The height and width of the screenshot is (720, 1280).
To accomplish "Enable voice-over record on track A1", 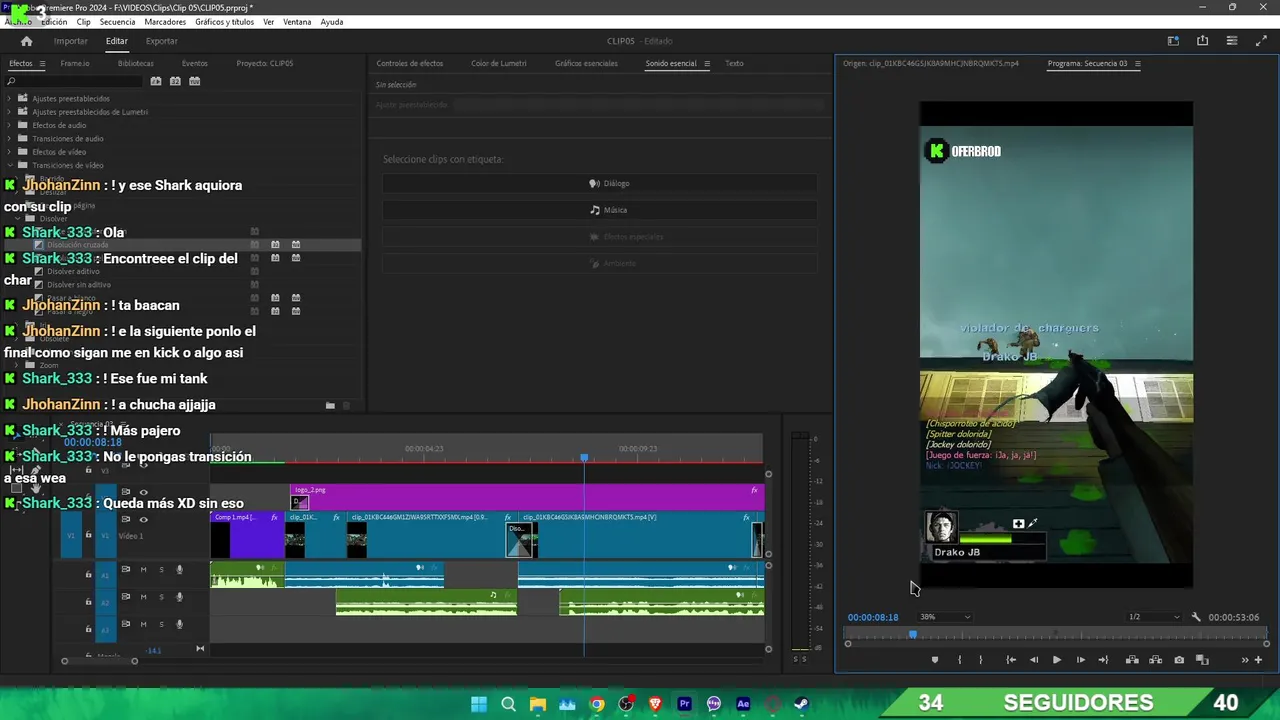I will 180,570.
